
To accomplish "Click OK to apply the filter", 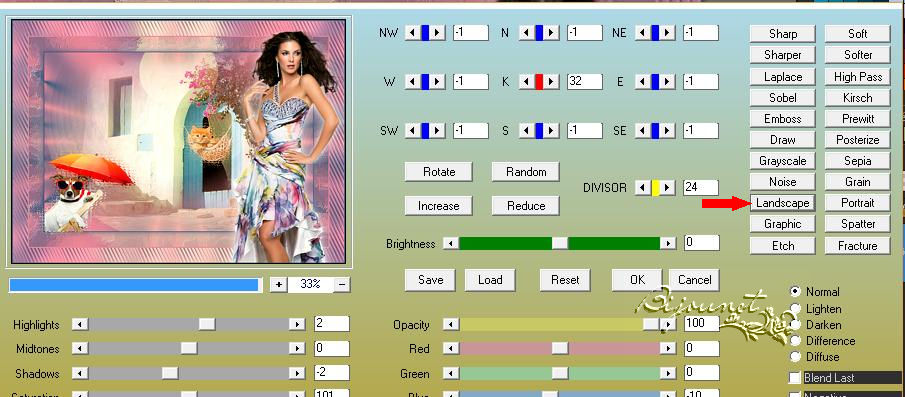I will click(637, 280).
